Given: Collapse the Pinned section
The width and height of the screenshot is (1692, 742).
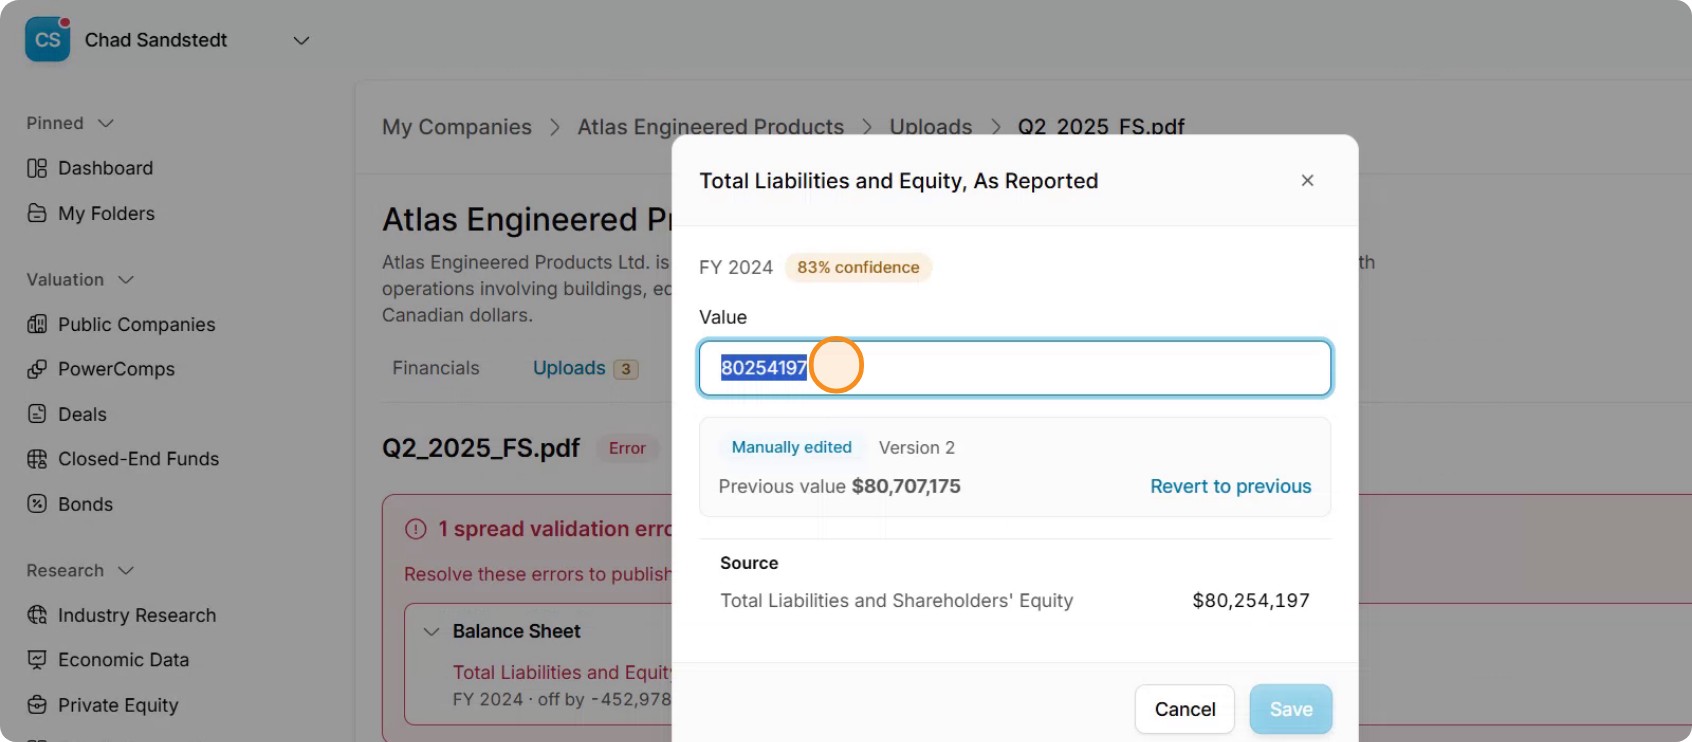Looking at the screenshot, I should click(x=106, y=123).
